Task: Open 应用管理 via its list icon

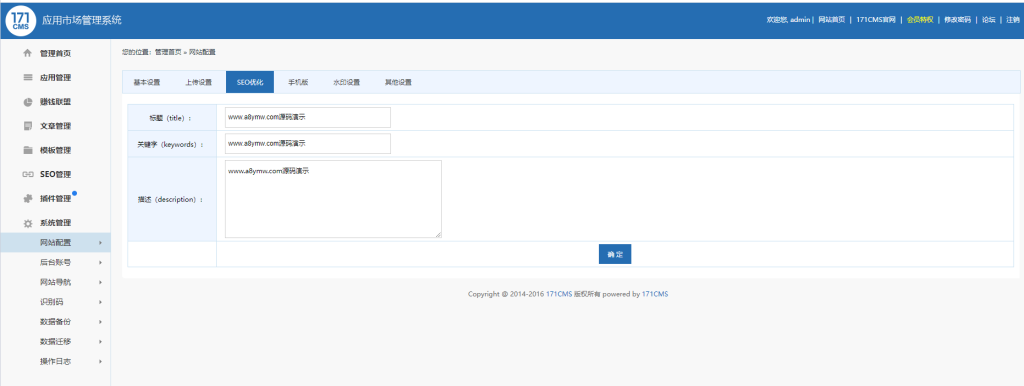Action: coord(27,77)
